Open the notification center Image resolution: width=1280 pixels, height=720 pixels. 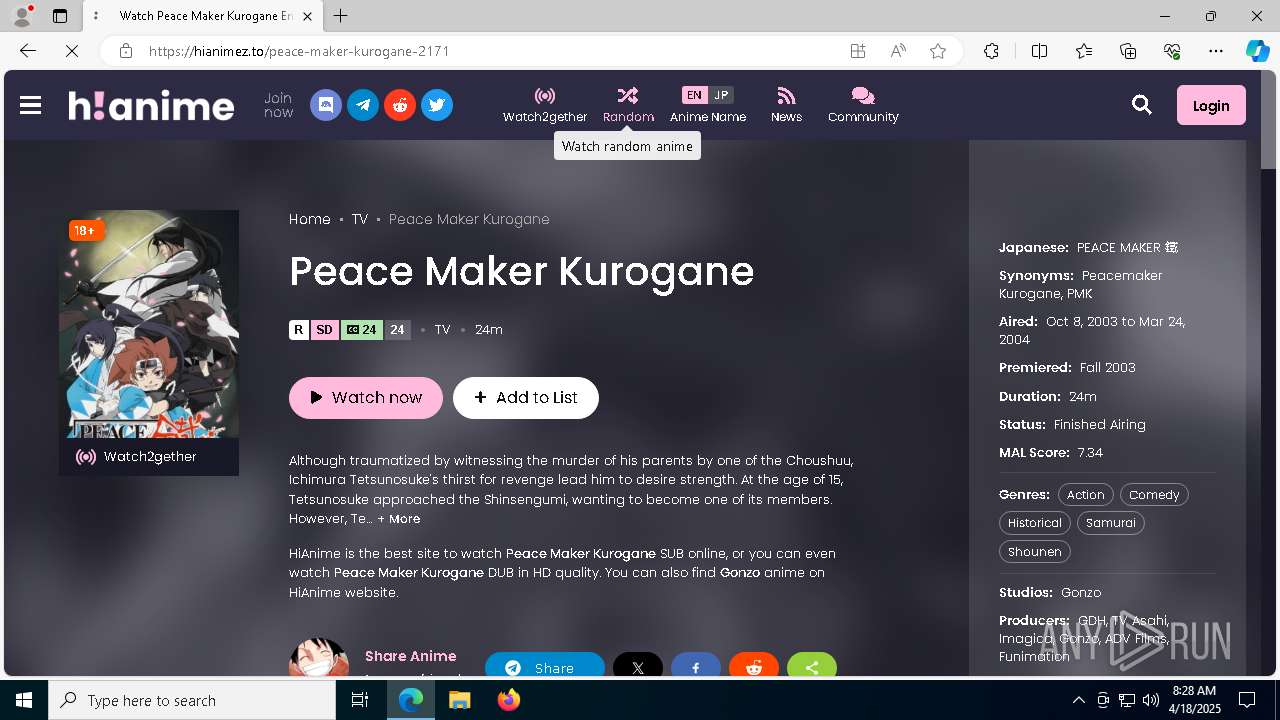pos(1247,700)
